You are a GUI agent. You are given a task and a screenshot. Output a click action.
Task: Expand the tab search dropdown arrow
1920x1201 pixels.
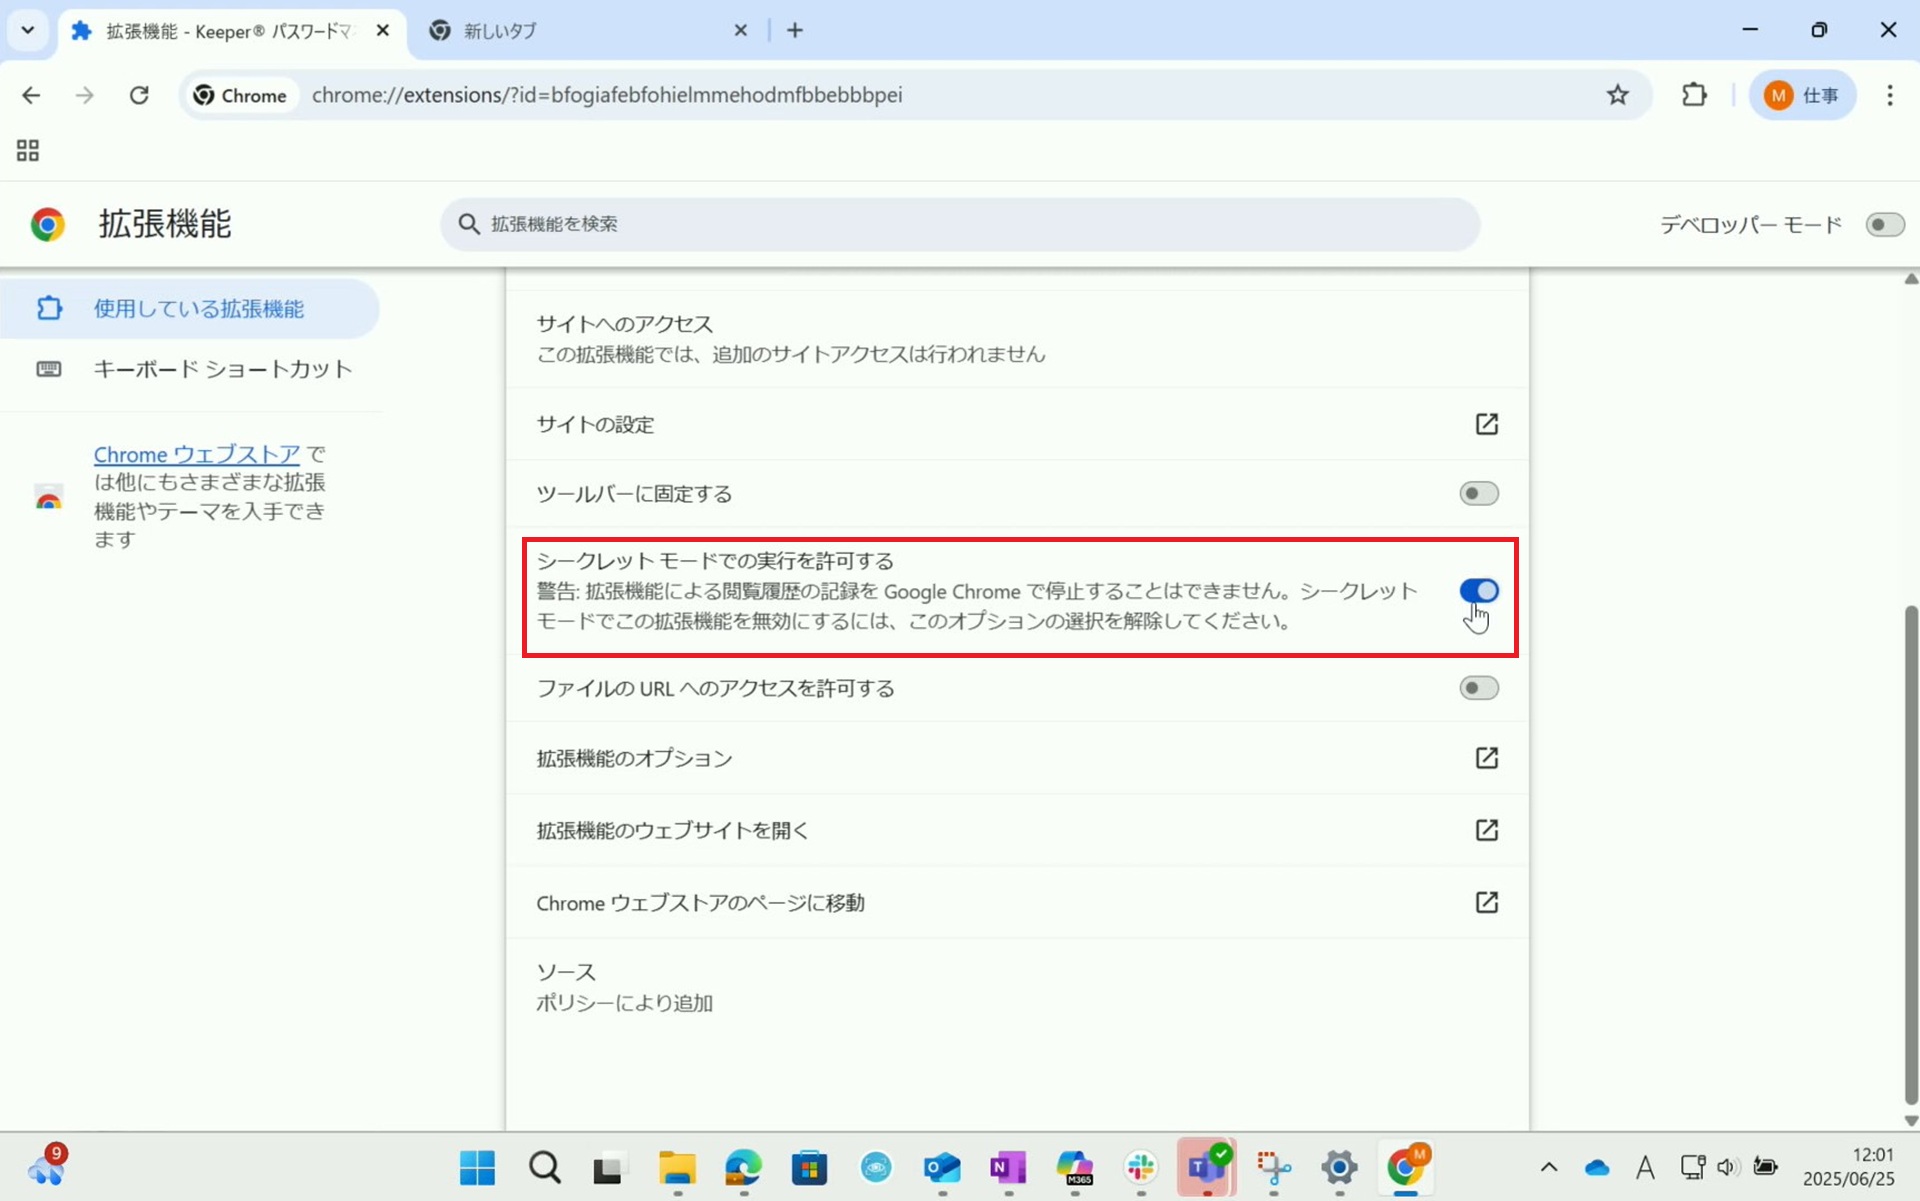(x=28, y=30)
